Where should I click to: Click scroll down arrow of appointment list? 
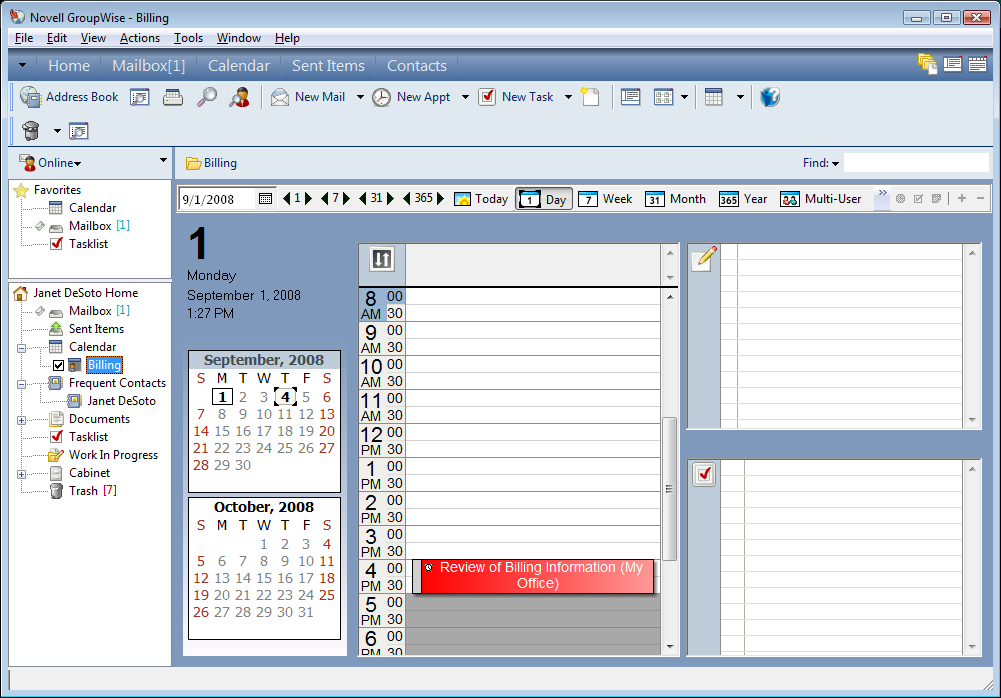tap(670, 646)
